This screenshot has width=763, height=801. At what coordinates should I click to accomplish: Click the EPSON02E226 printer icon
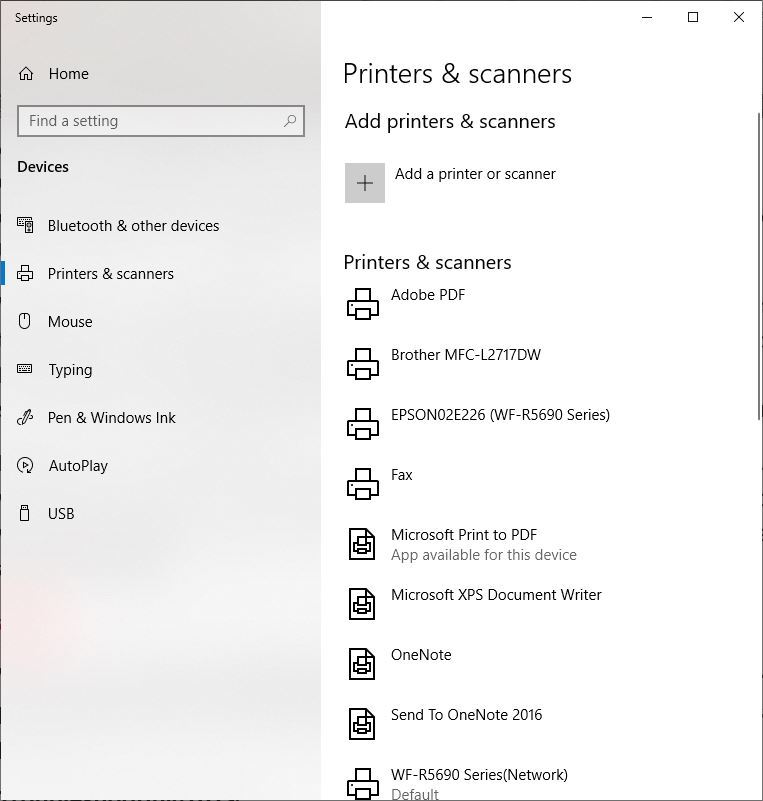(363, 424)
